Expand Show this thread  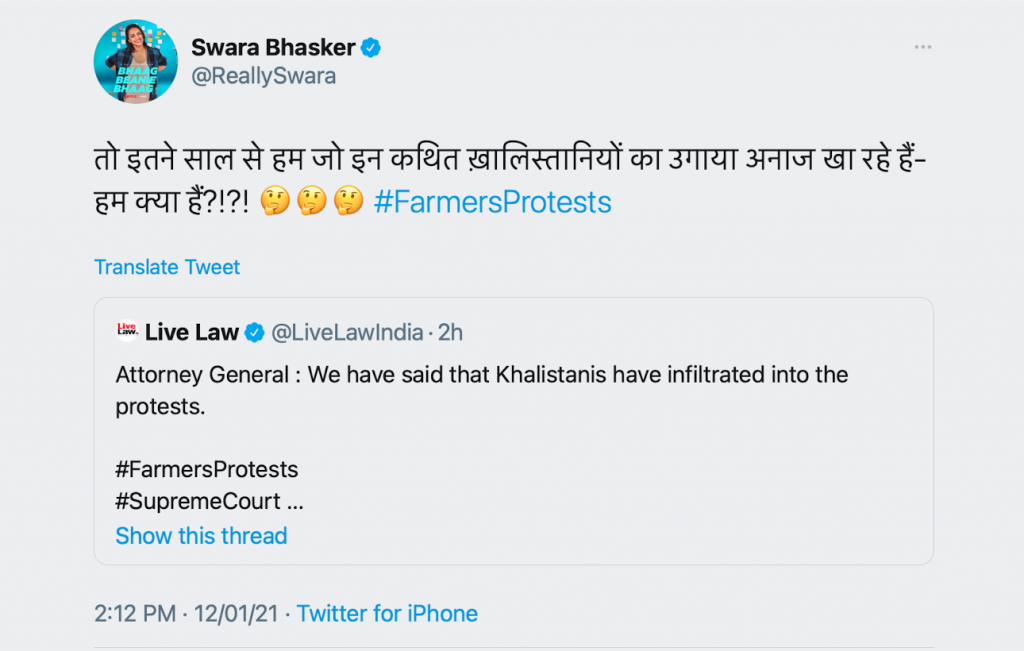coord(201,536)
